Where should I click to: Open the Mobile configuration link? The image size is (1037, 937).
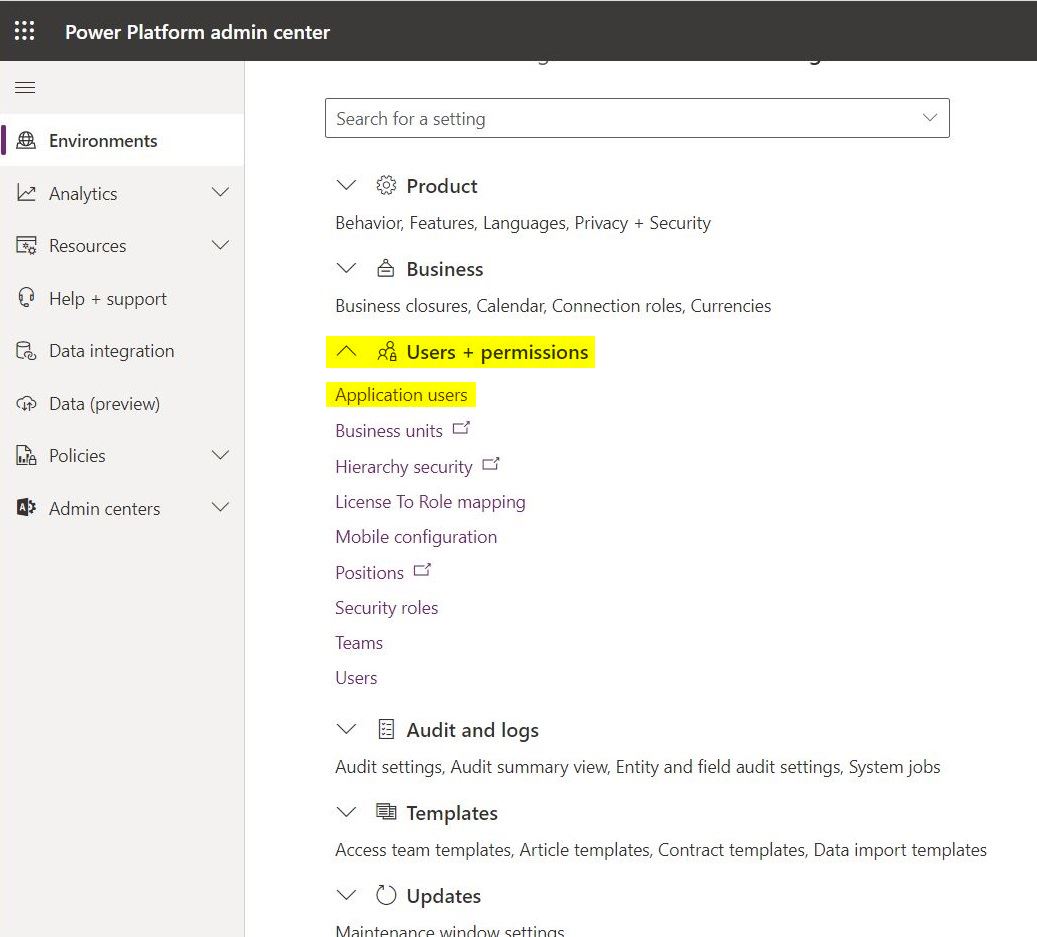pyautogui.click(x=416, y=537)
